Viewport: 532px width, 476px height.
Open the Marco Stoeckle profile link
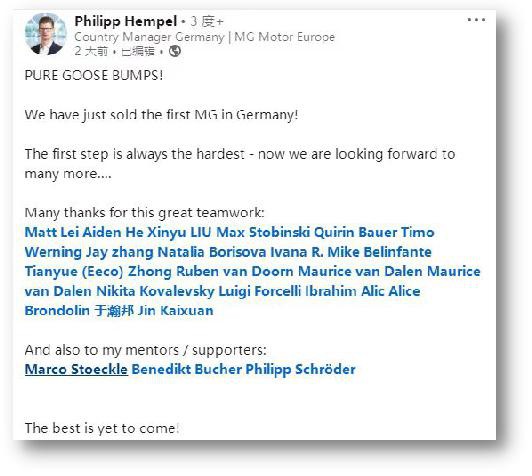pyautogui.click(x=76, y=369)
